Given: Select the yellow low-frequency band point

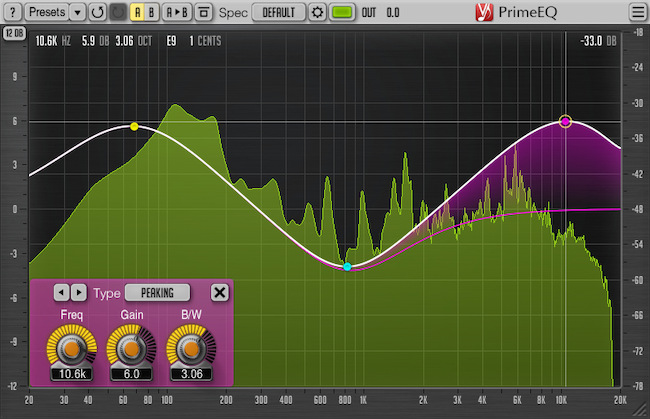Looking at the screenshot, I should pyautogui.click(x=134, y=126).
